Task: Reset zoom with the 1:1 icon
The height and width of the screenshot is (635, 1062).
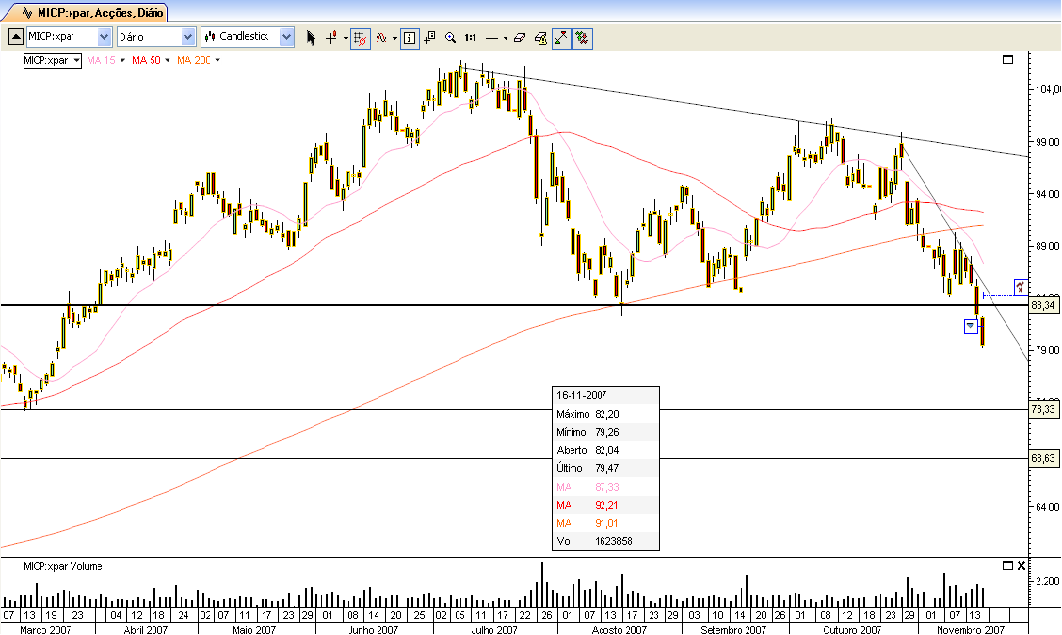Action: (470, 38)
